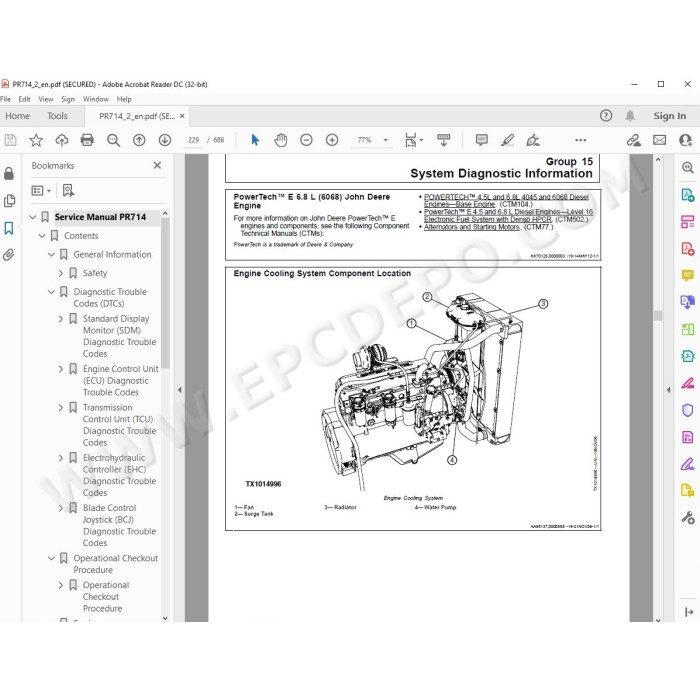Select the Highlight text pen tool
Image resolution: width=700 pixels, height=700 pixels.
pyautogui.click(x=508, y=140)
